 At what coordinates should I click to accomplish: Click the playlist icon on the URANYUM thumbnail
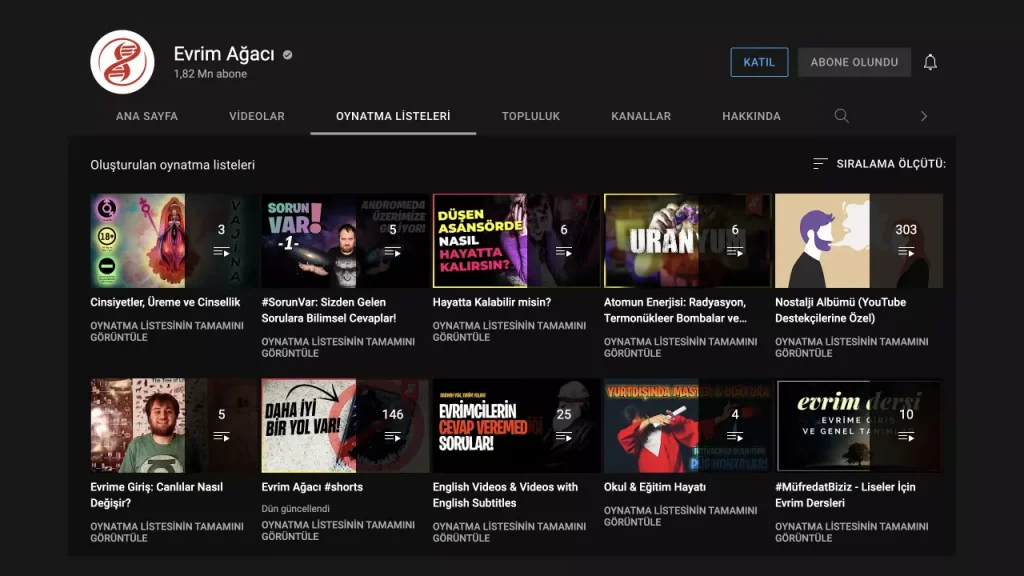735,251
